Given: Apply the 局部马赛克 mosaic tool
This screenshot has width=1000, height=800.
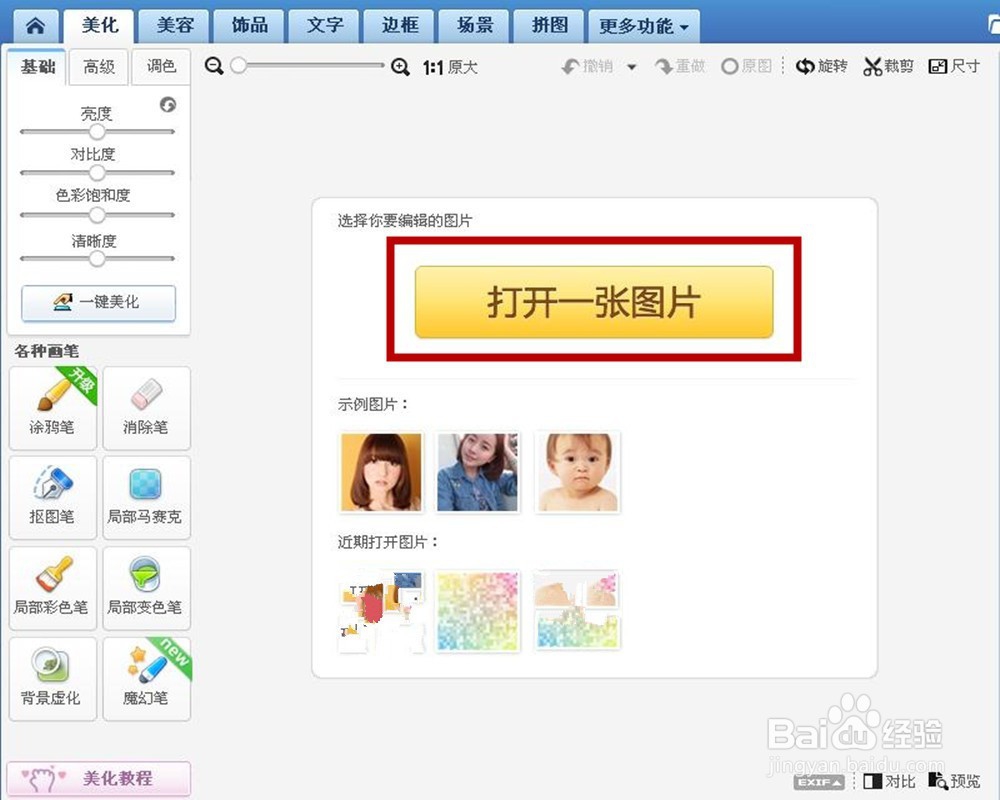Looking at the screenshot, I should click(146, 498).
